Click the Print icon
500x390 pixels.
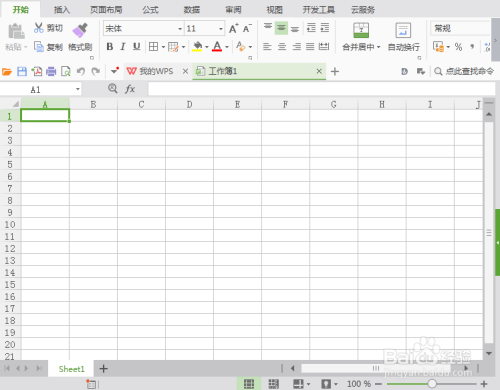pyautogui.click(x=51, y=71)
